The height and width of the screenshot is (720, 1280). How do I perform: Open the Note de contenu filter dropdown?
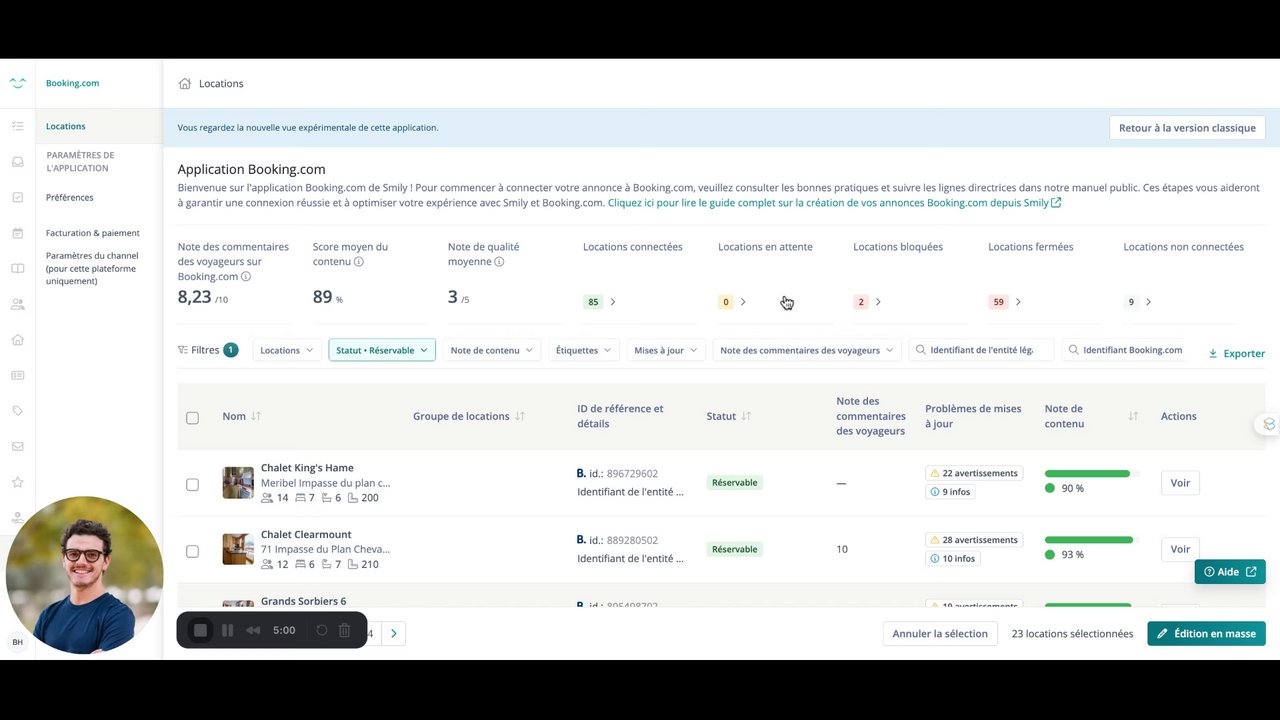(x=492, y=350)
